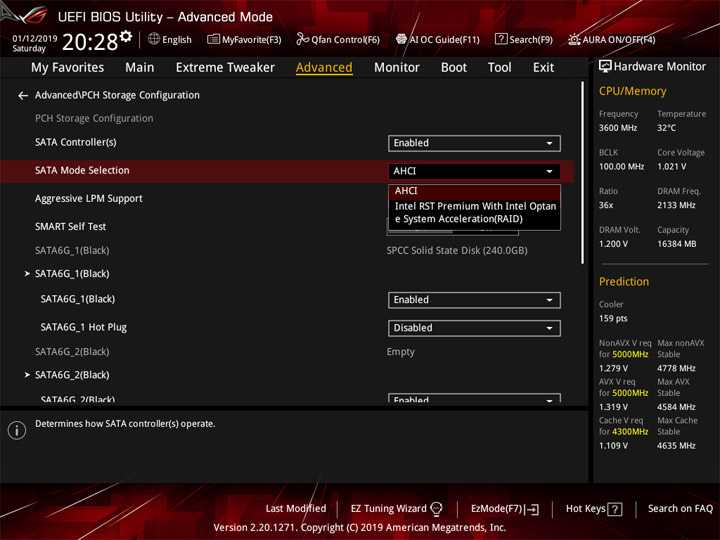Open SATA Mode Selection AHCI dropdown
The width and height of the screenshot is (720, 540).
[474, 171]
